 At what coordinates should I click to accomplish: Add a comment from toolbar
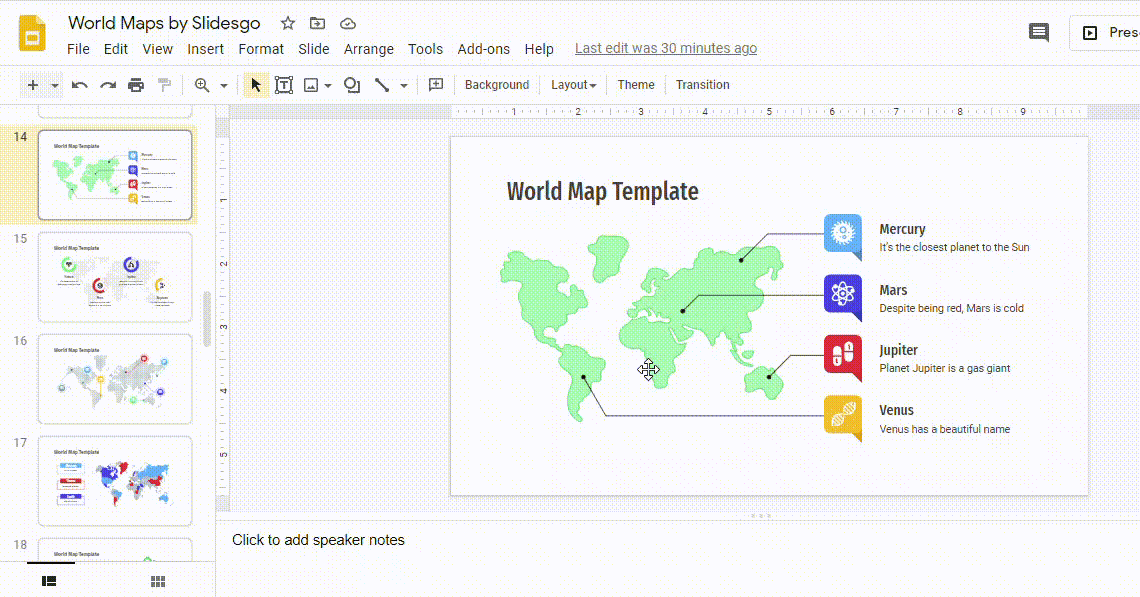[435, 85]
